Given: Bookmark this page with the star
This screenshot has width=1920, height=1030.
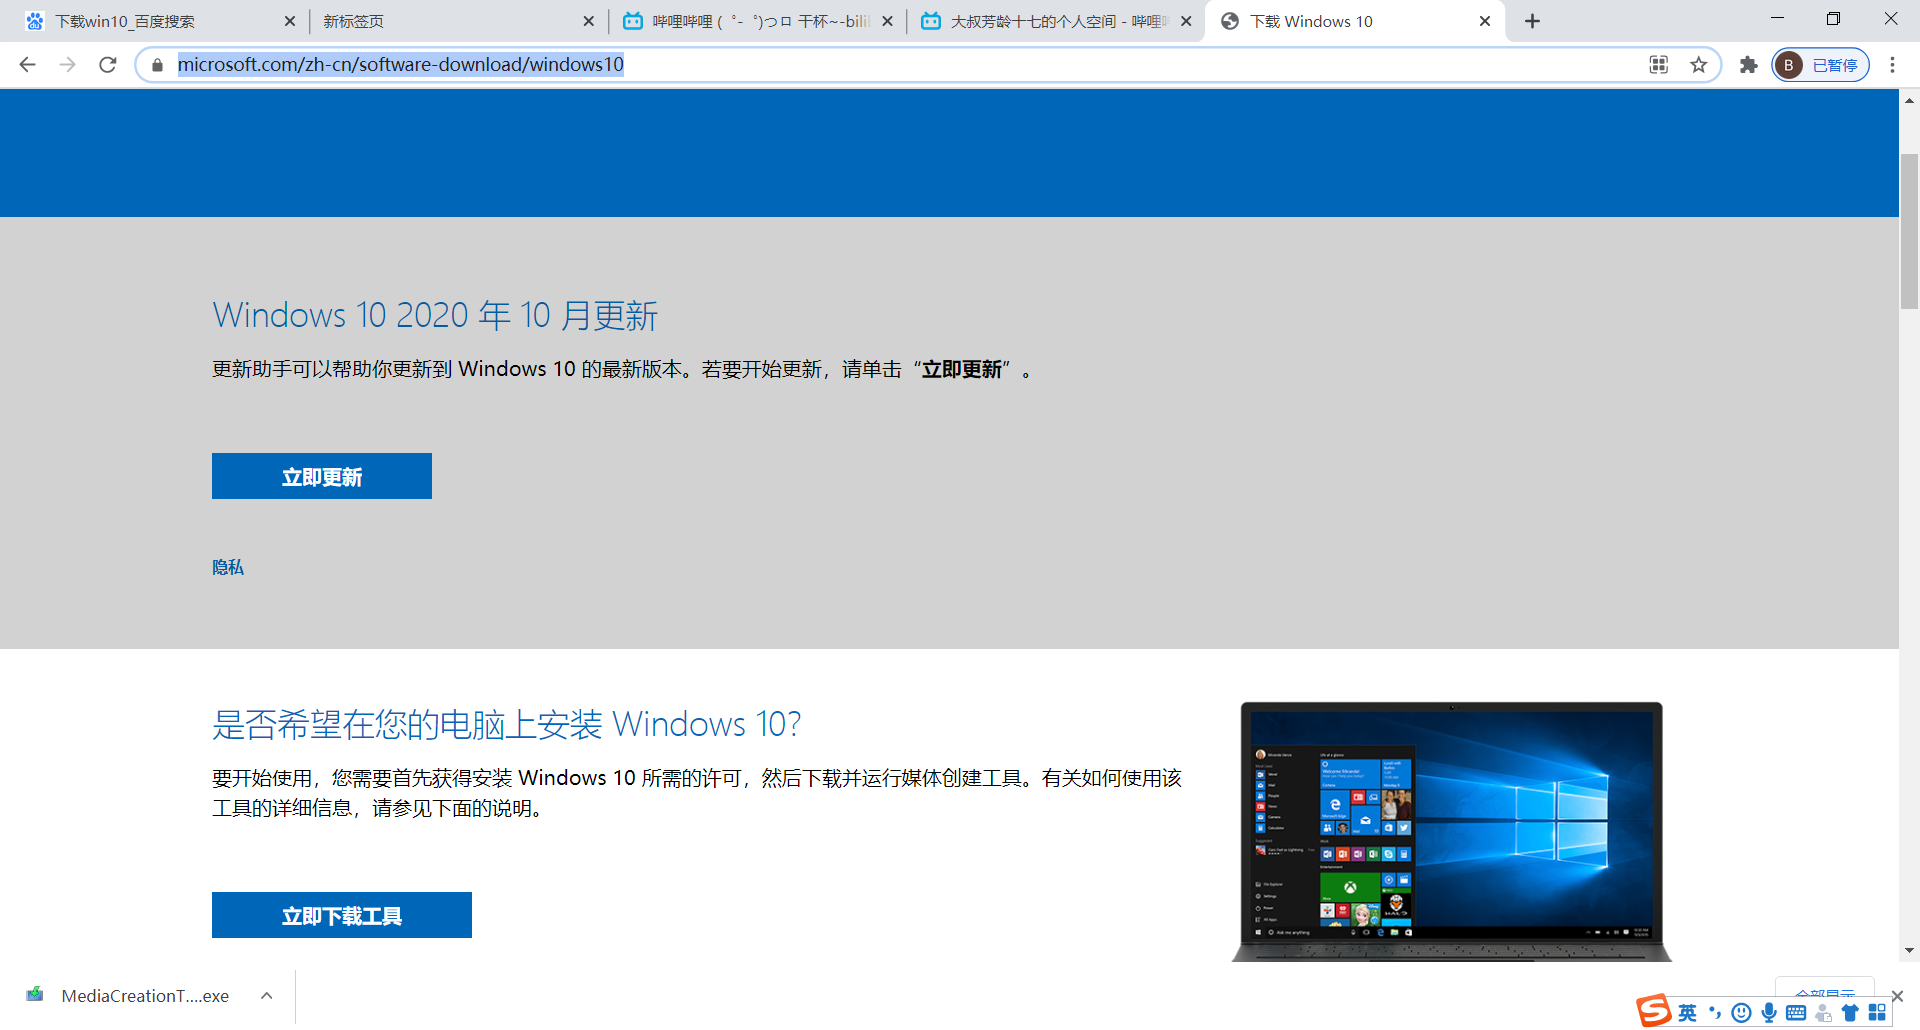Looking at the screenshot, I should [x=1699, y=65].
